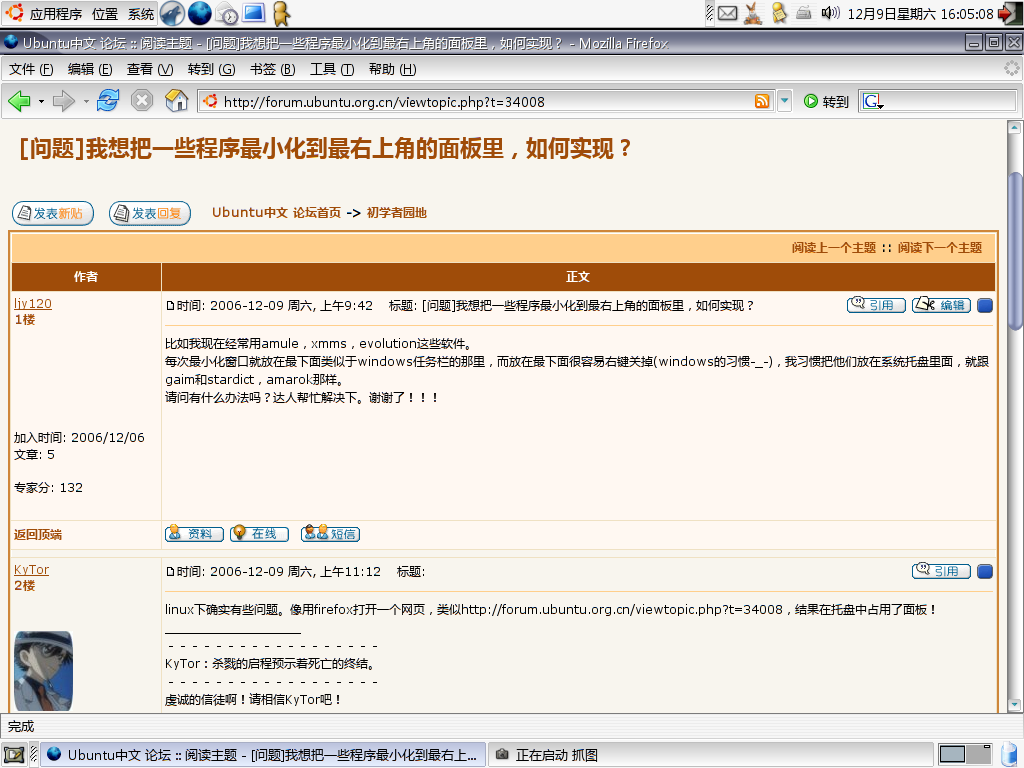Open the 帮助 (H) menu
Image resolution: width=1024 pixels, height=768 pixels.
[392, 69]
